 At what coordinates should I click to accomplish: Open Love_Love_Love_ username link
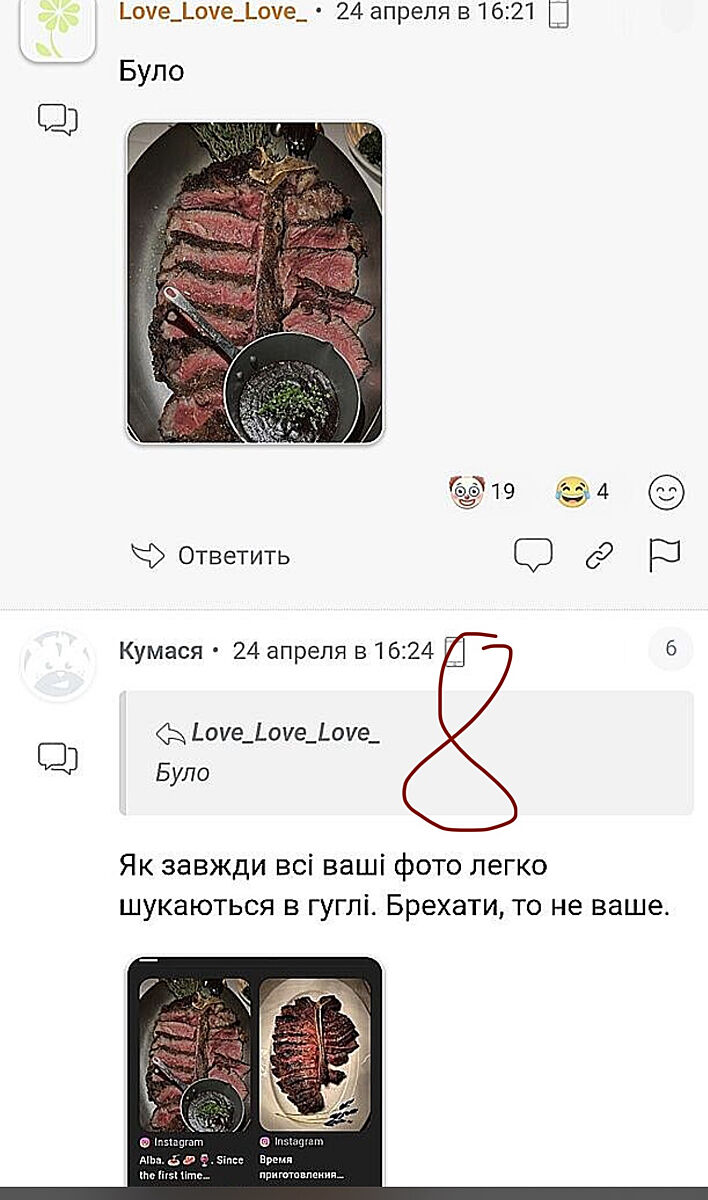213,11
